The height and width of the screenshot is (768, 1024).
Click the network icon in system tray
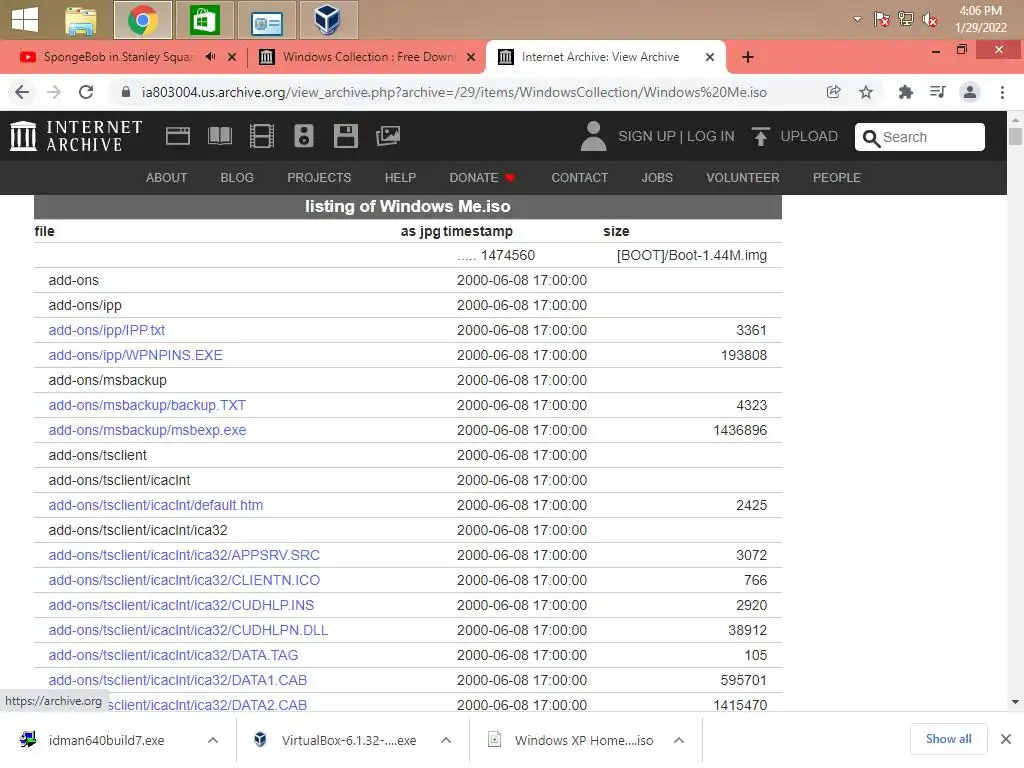point(906,19)
